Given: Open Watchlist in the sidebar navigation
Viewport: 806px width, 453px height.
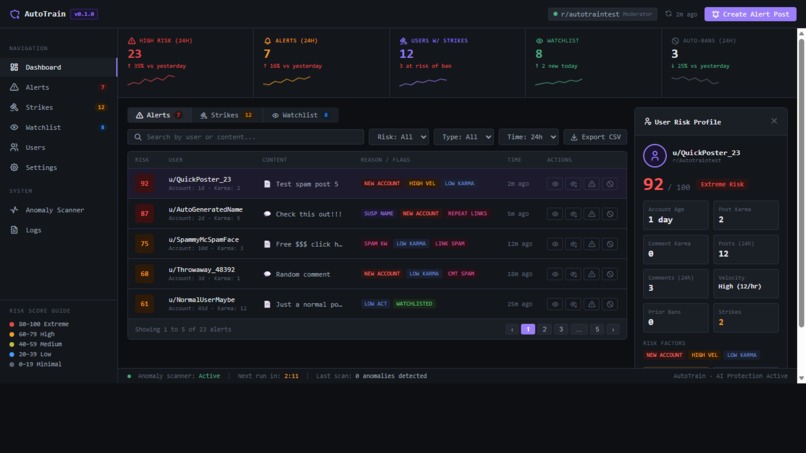Looking at the screenshot, I should [x=59, y=127].
